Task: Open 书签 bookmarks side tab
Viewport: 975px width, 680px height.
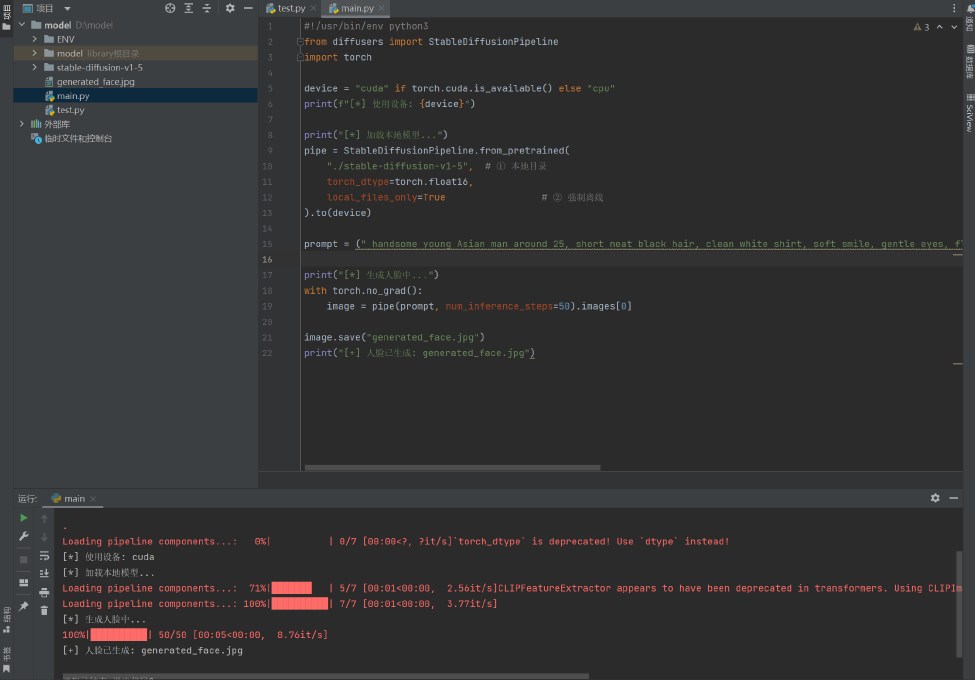Action: coord(6,659)
